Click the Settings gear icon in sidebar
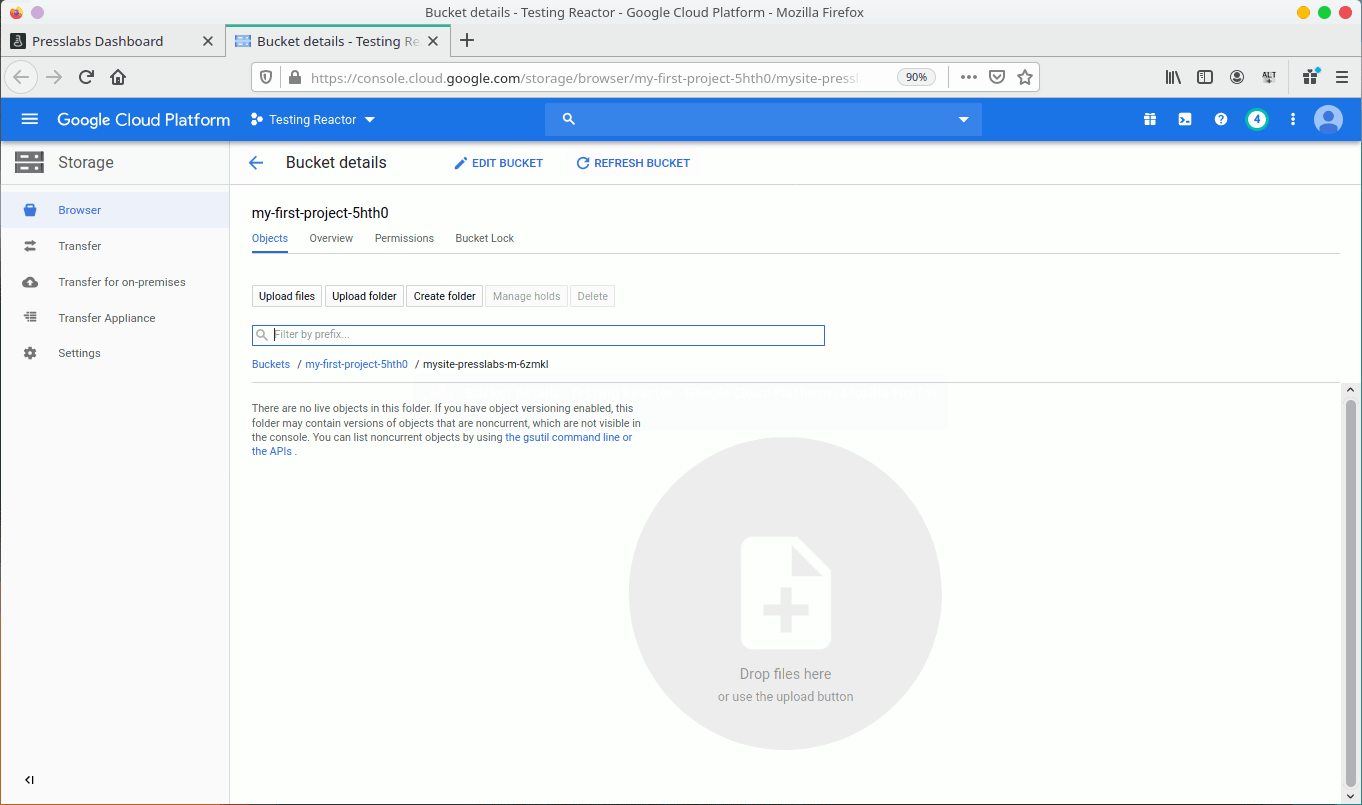This screenshot has width=1362, height=805. click(x=30, y=353)
